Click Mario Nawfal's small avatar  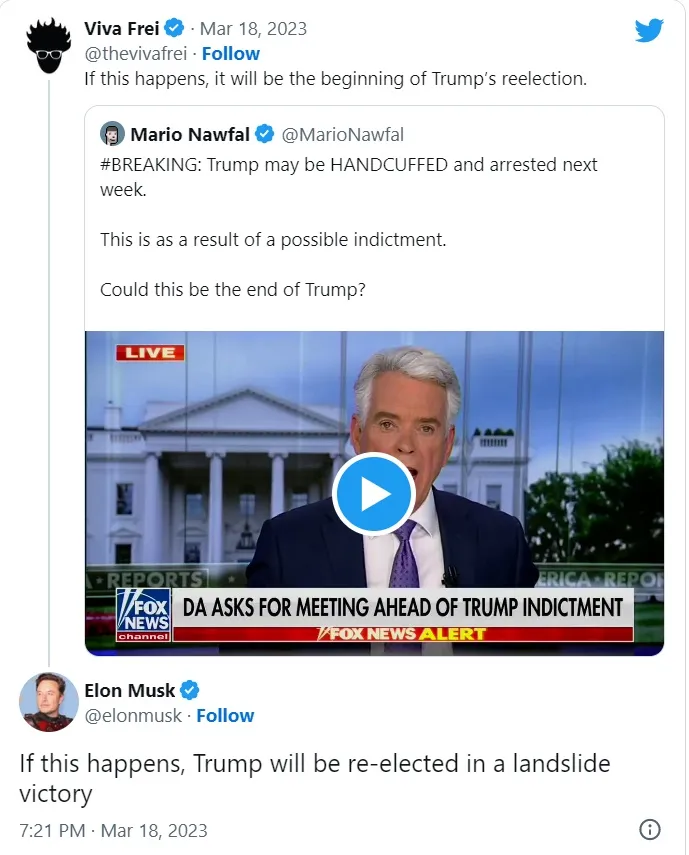pyautogui.click(x=113, y=134)
